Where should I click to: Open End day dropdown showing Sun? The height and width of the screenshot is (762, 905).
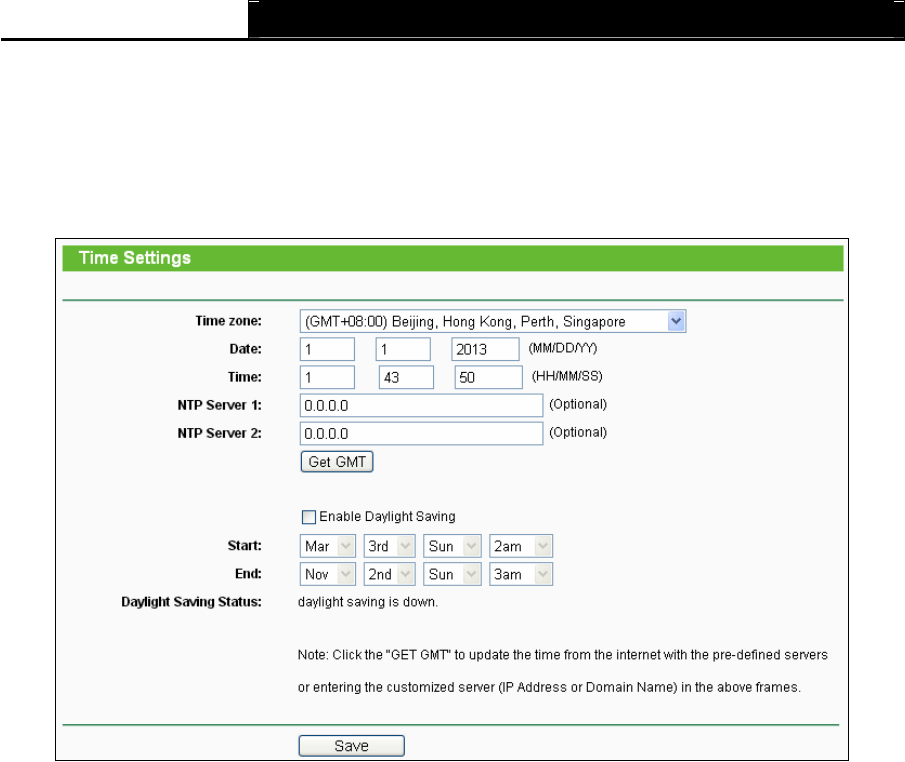click(452, 574)
